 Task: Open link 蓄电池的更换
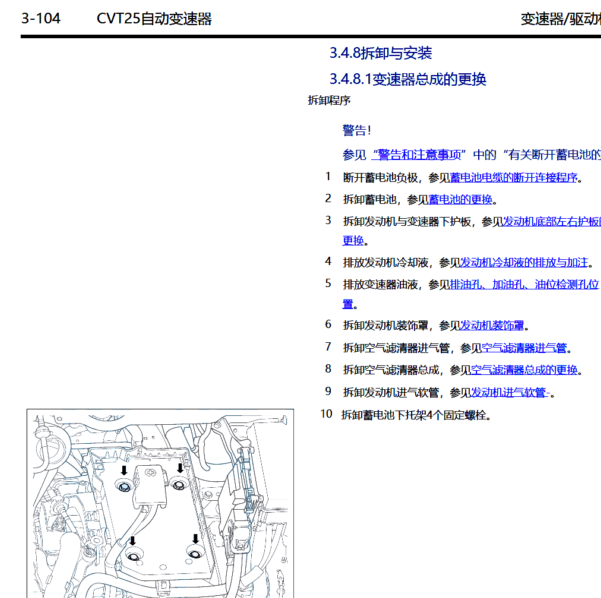[x=460, y=199]
